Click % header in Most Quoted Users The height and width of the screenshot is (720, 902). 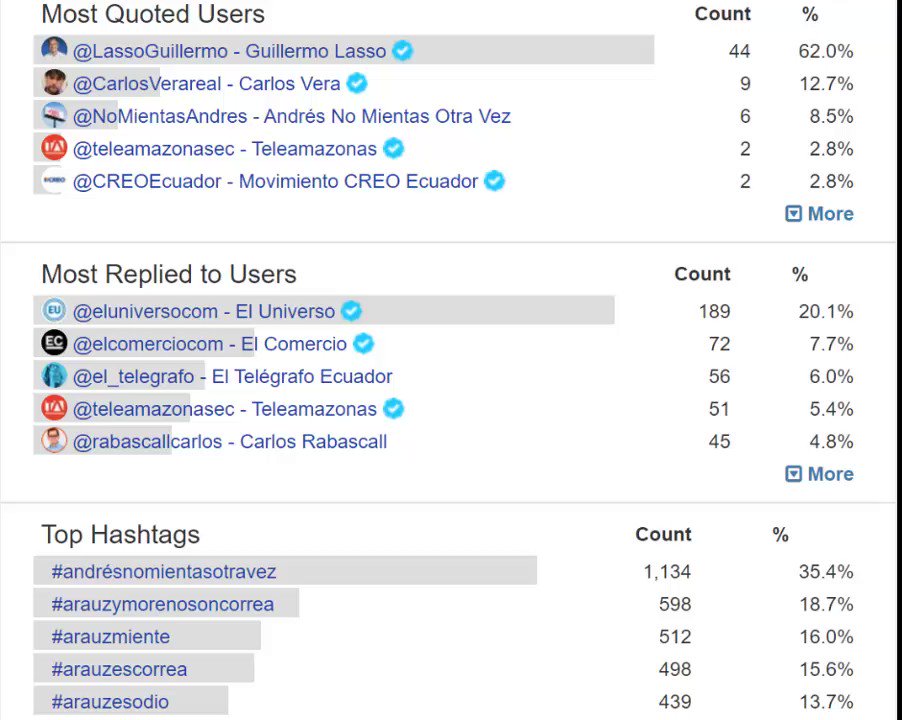pyautogui.click(x=810, y=14)
